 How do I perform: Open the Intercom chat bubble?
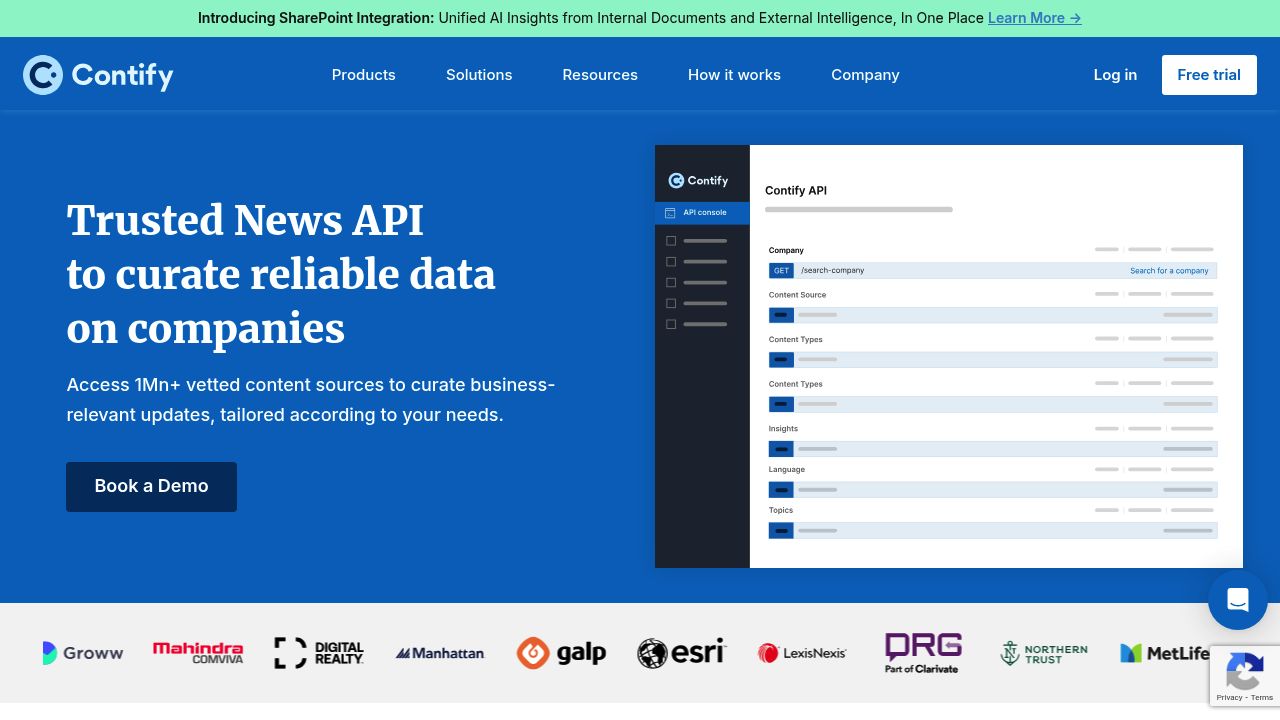(1238, 600)
